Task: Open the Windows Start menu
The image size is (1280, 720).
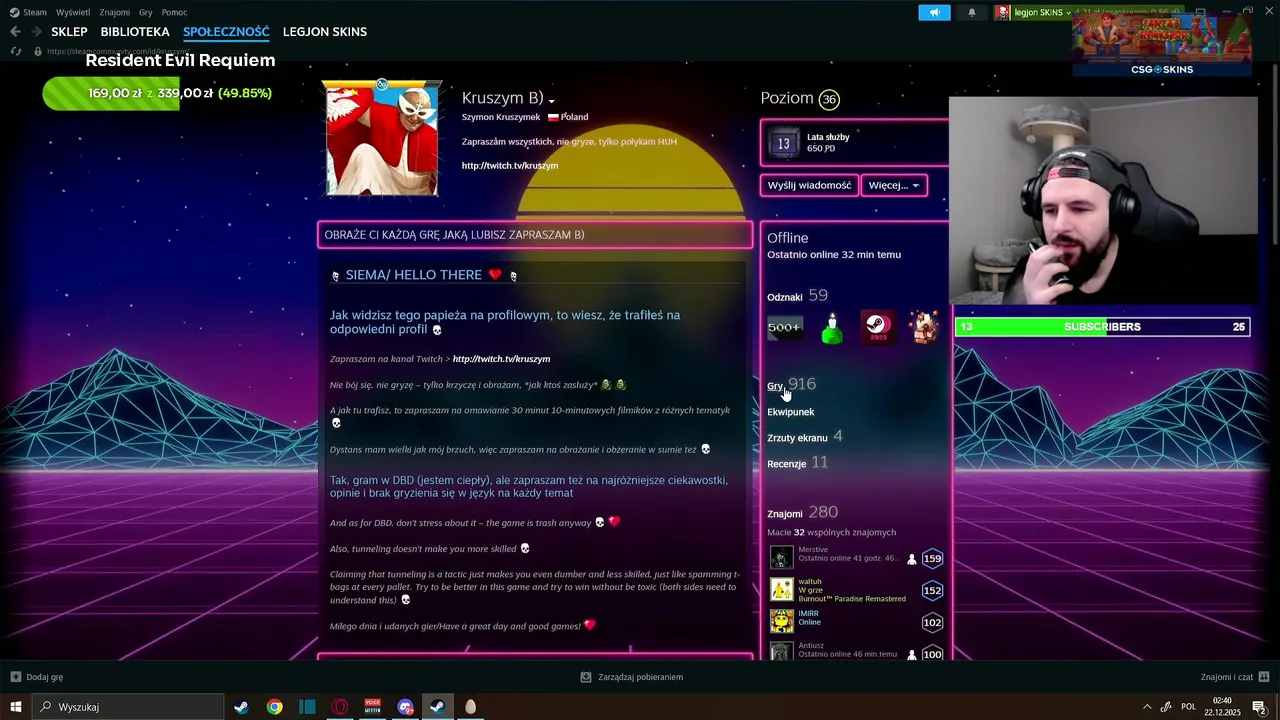Action: (15, 707)
